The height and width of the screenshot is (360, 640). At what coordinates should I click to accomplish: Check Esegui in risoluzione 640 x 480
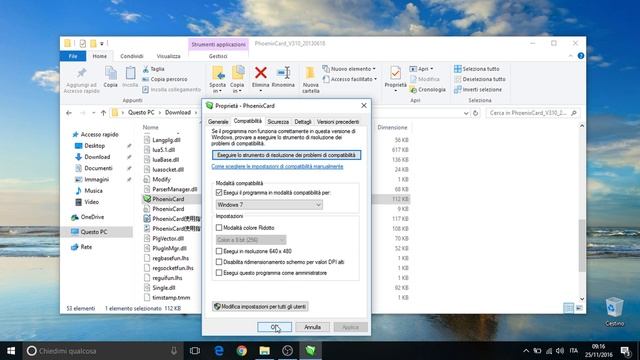tap(219, 251)
